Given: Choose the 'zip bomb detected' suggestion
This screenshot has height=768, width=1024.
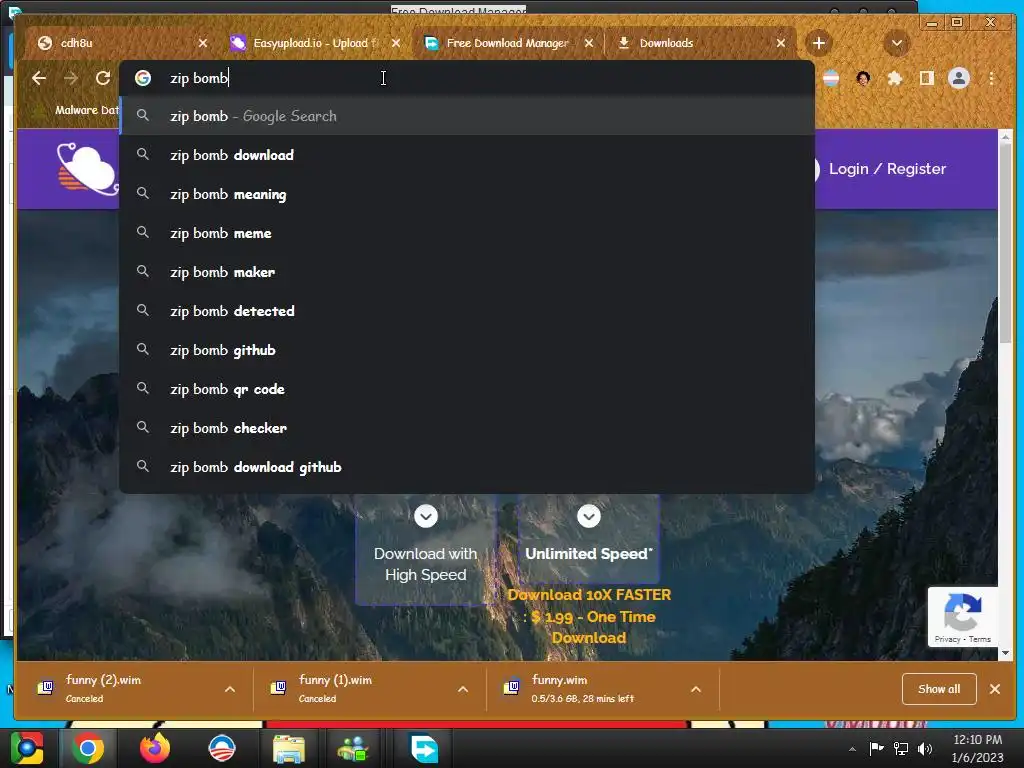Looking at the screenshot, I should [x=467, y=312].
